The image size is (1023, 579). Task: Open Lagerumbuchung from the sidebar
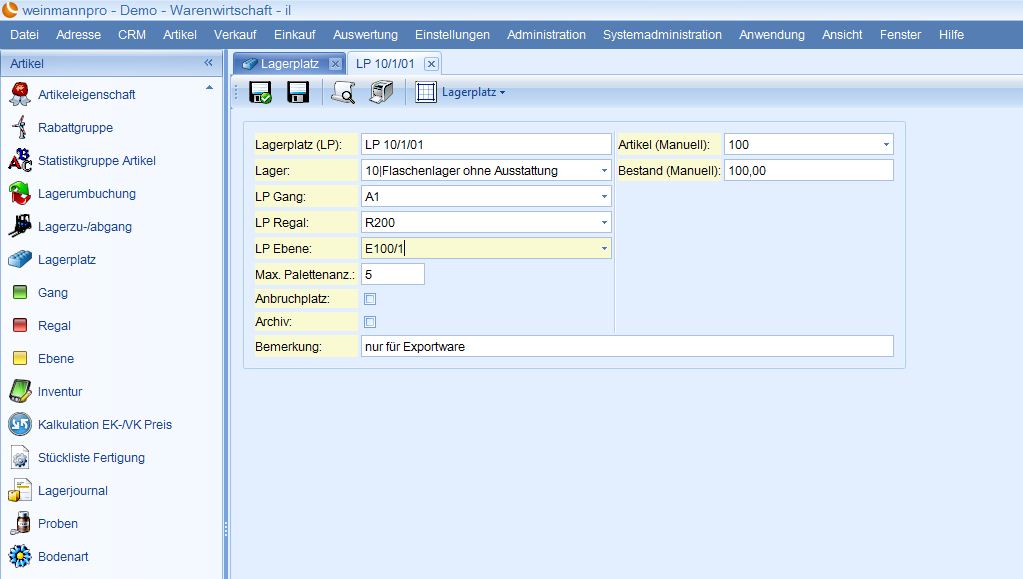pos(87,194)
